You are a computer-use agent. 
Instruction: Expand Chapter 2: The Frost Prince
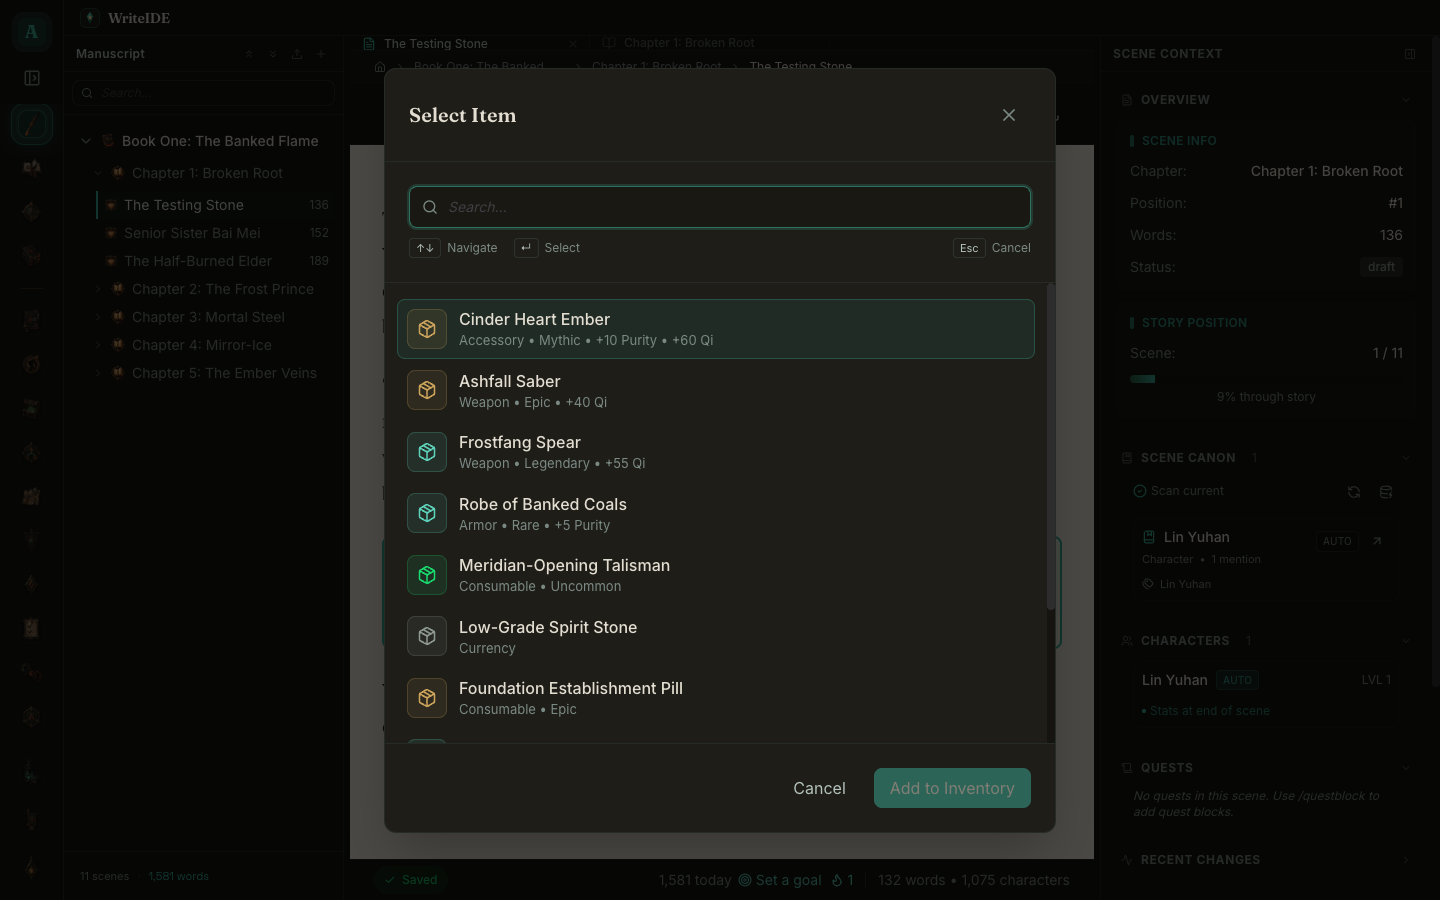click(98, 289)
